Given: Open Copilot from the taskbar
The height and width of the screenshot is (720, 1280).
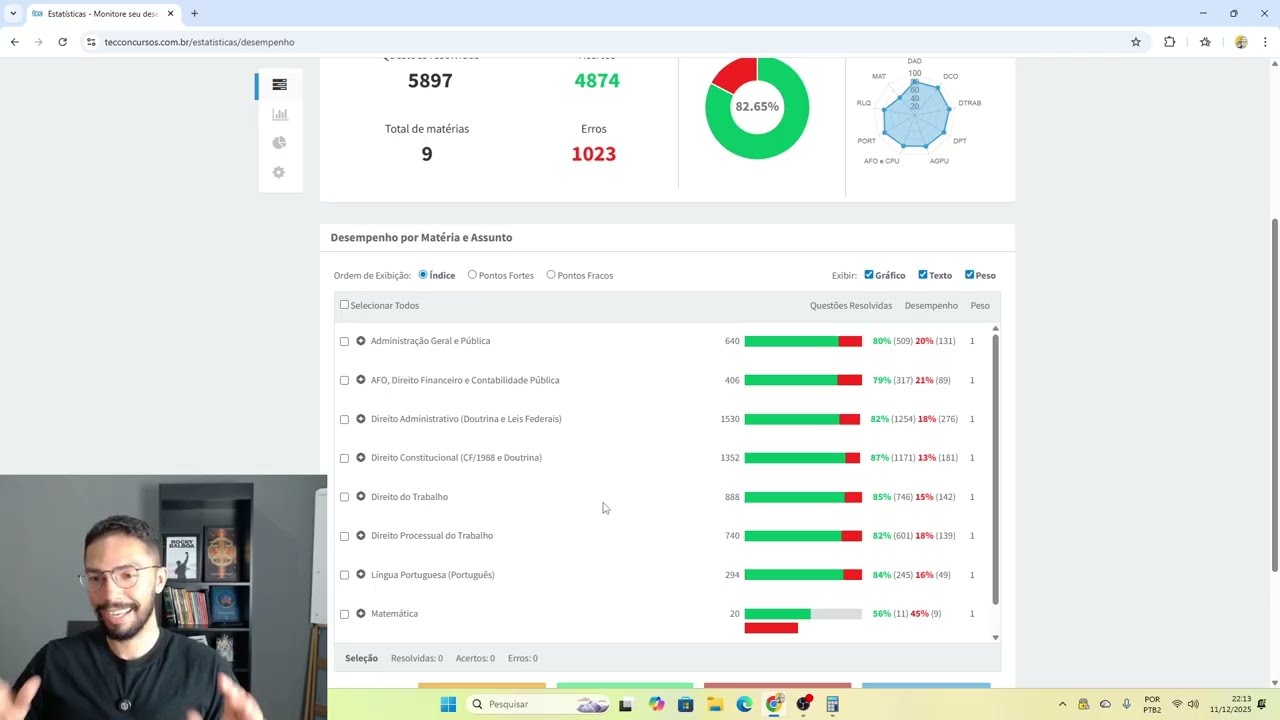Looking at the screenshot, I should tap(656, 704).
